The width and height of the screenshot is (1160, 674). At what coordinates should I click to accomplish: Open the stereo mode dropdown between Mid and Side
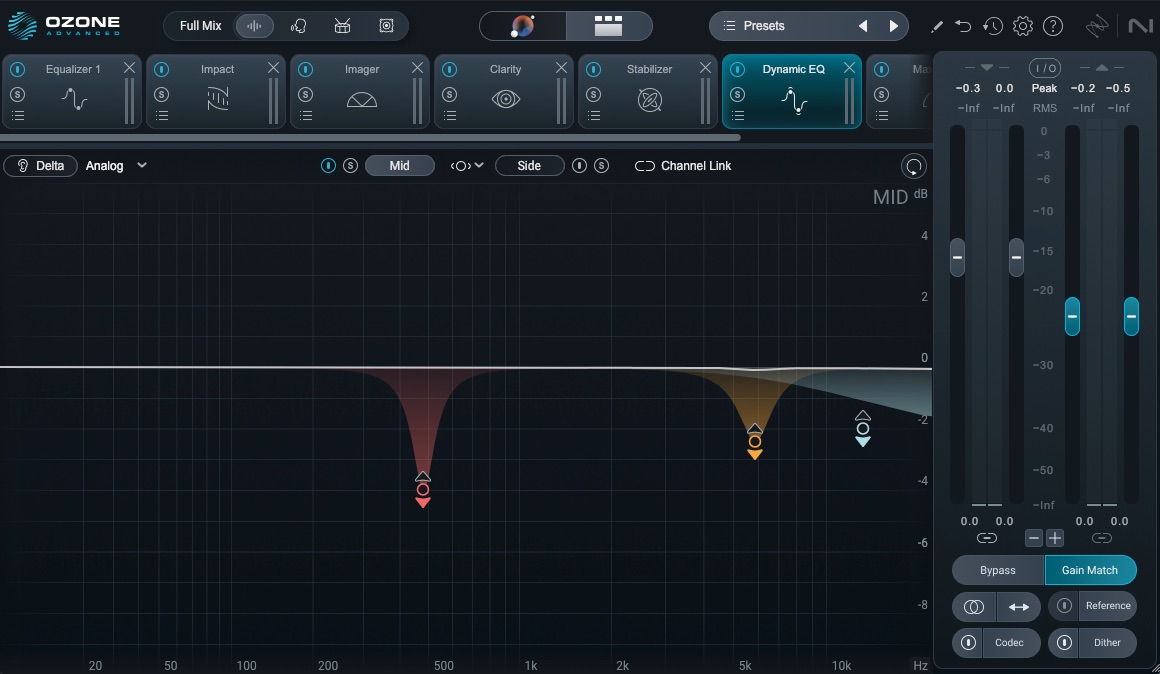(466, 166)
